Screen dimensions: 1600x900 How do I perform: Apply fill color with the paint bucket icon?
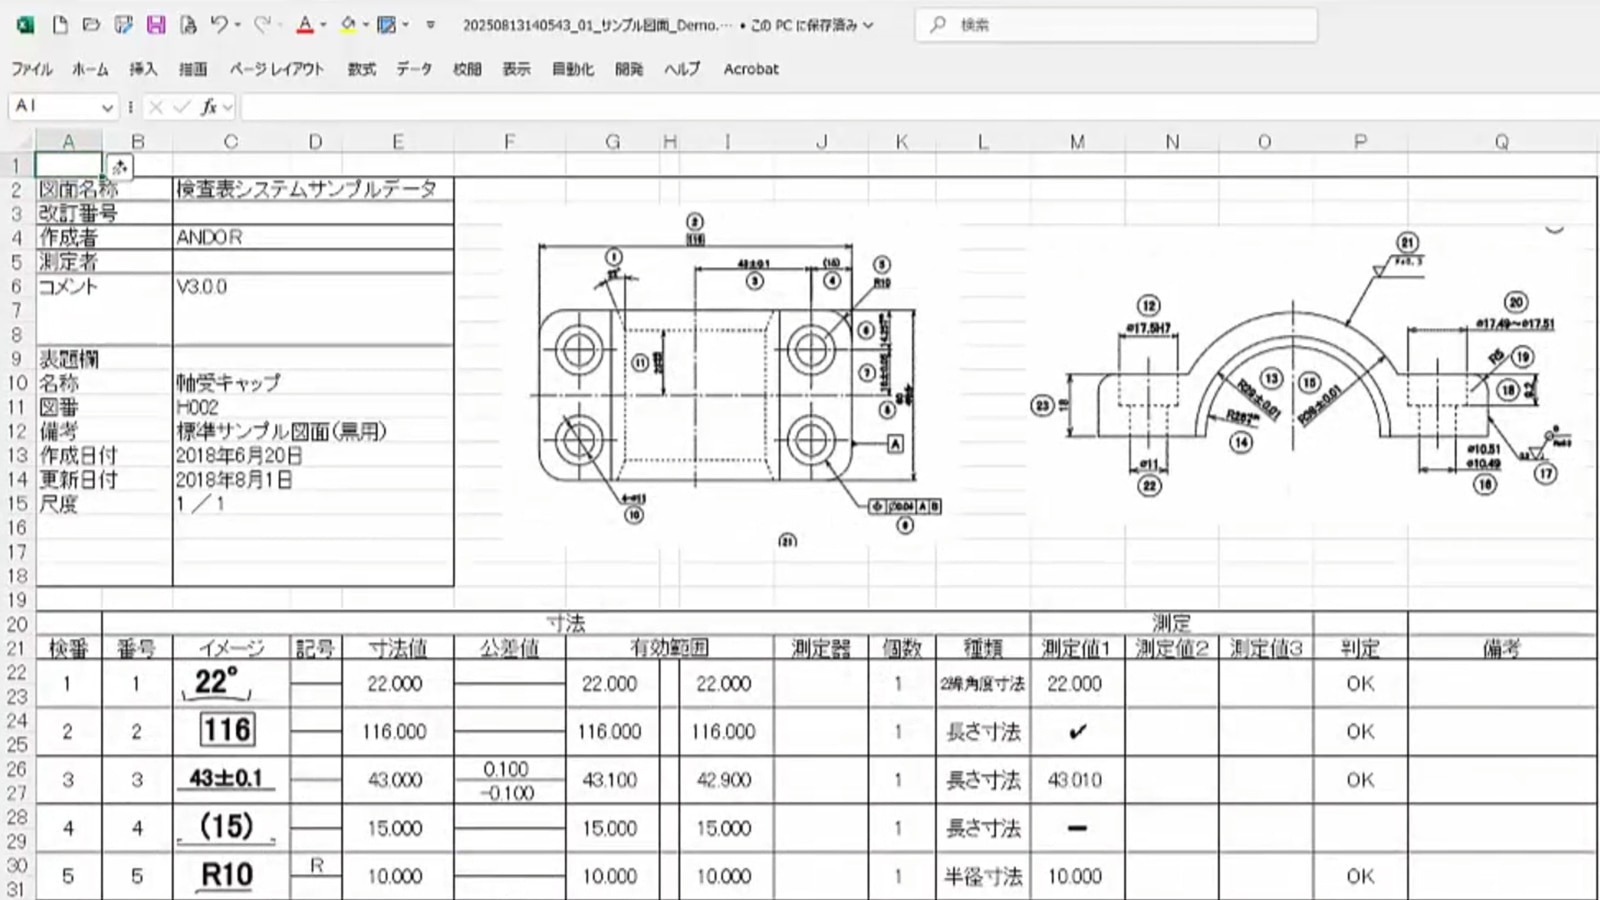click(x=348, y=25)
